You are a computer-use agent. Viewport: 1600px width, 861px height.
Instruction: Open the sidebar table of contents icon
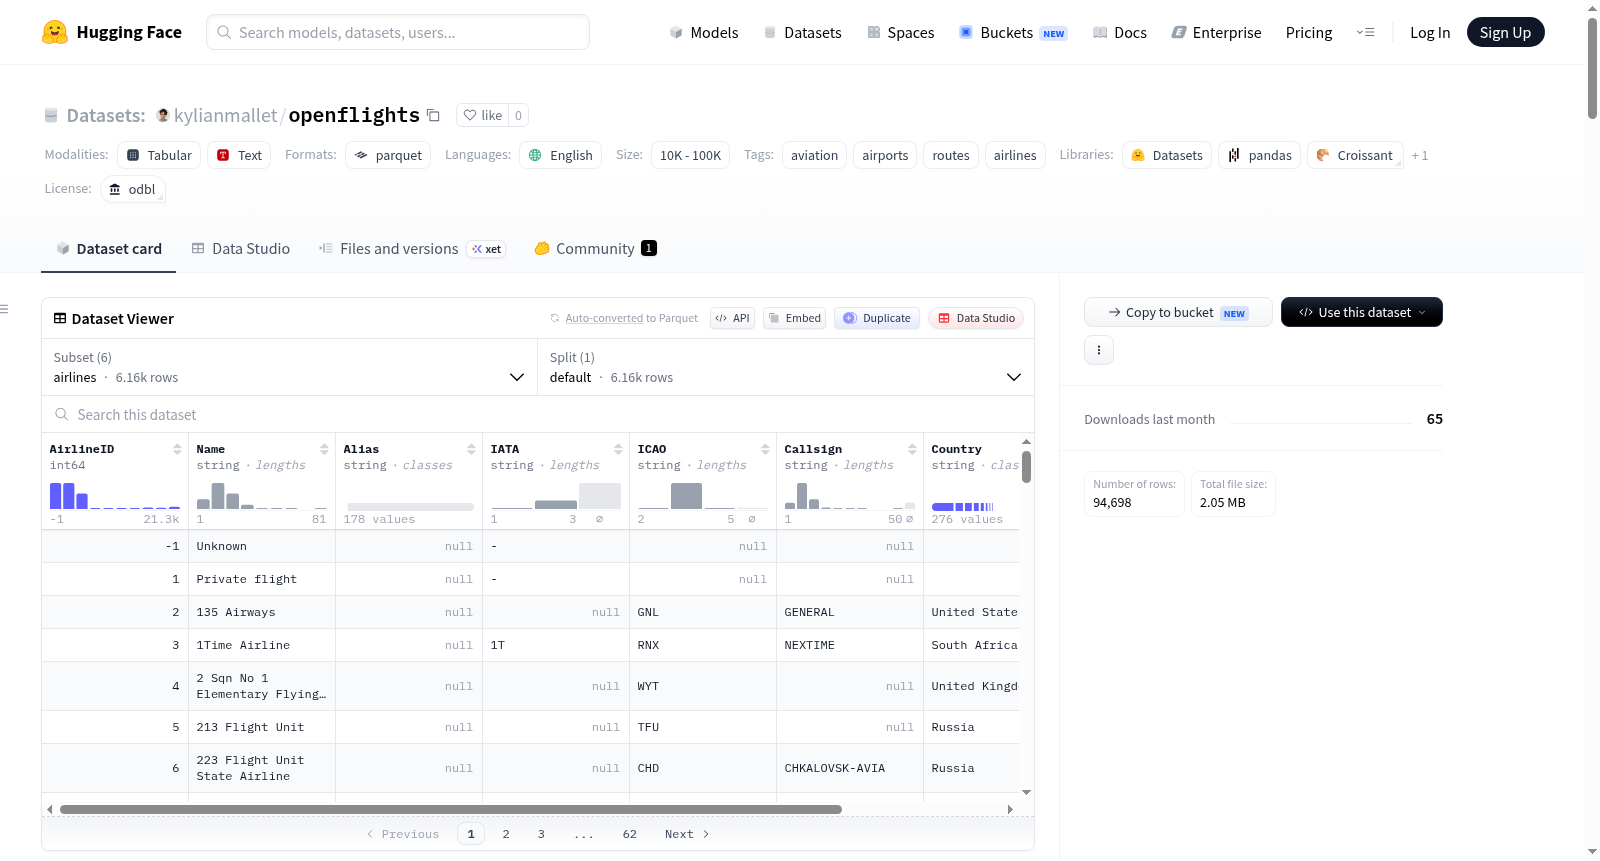pos(4,309)
